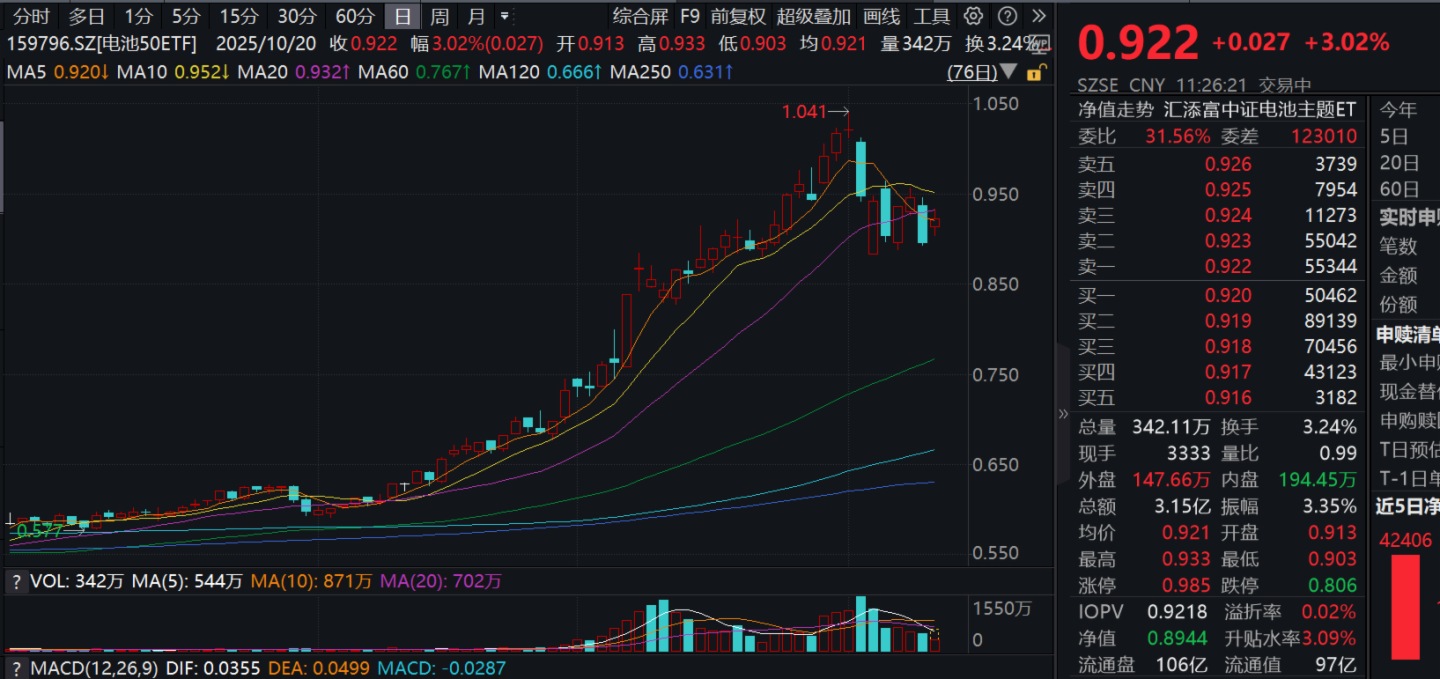
Task: Open the 综合屏 composite screen view
Action: click(640, 16)
